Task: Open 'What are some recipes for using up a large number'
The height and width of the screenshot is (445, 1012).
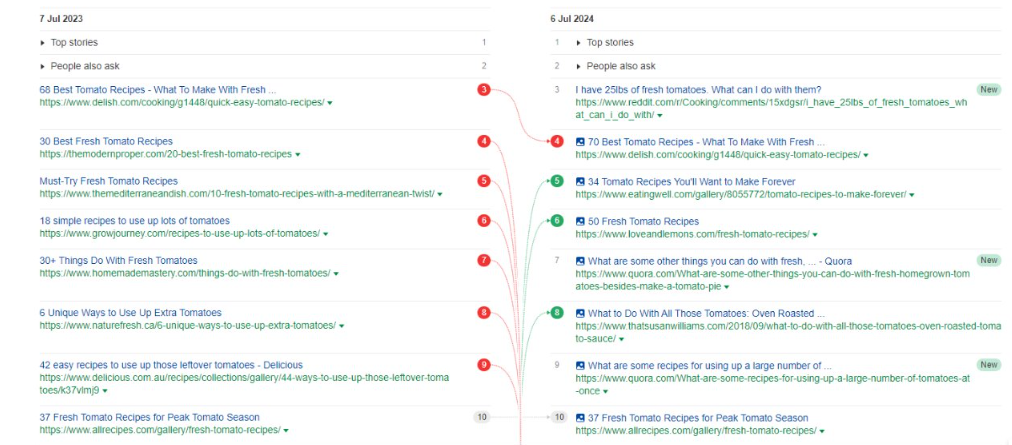Action: [x=710, y=366]
